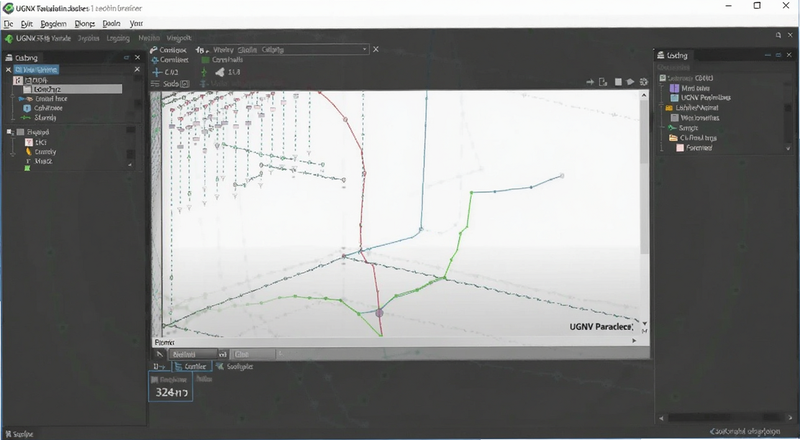800x440 pixels.
Task: Click the pencil icon below the viewport
Action: 160,354
